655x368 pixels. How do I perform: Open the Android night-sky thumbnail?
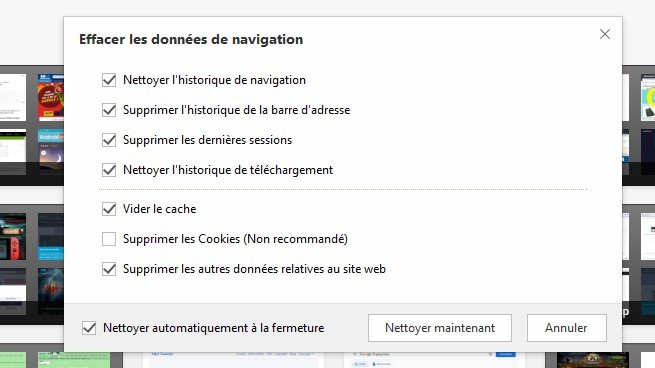click(x=51, y=152)
